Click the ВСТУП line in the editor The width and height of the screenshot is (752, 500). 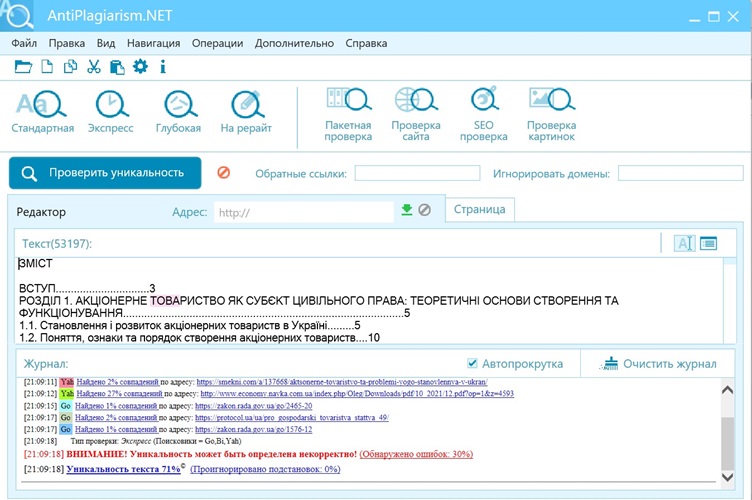[x=87, y=288]
